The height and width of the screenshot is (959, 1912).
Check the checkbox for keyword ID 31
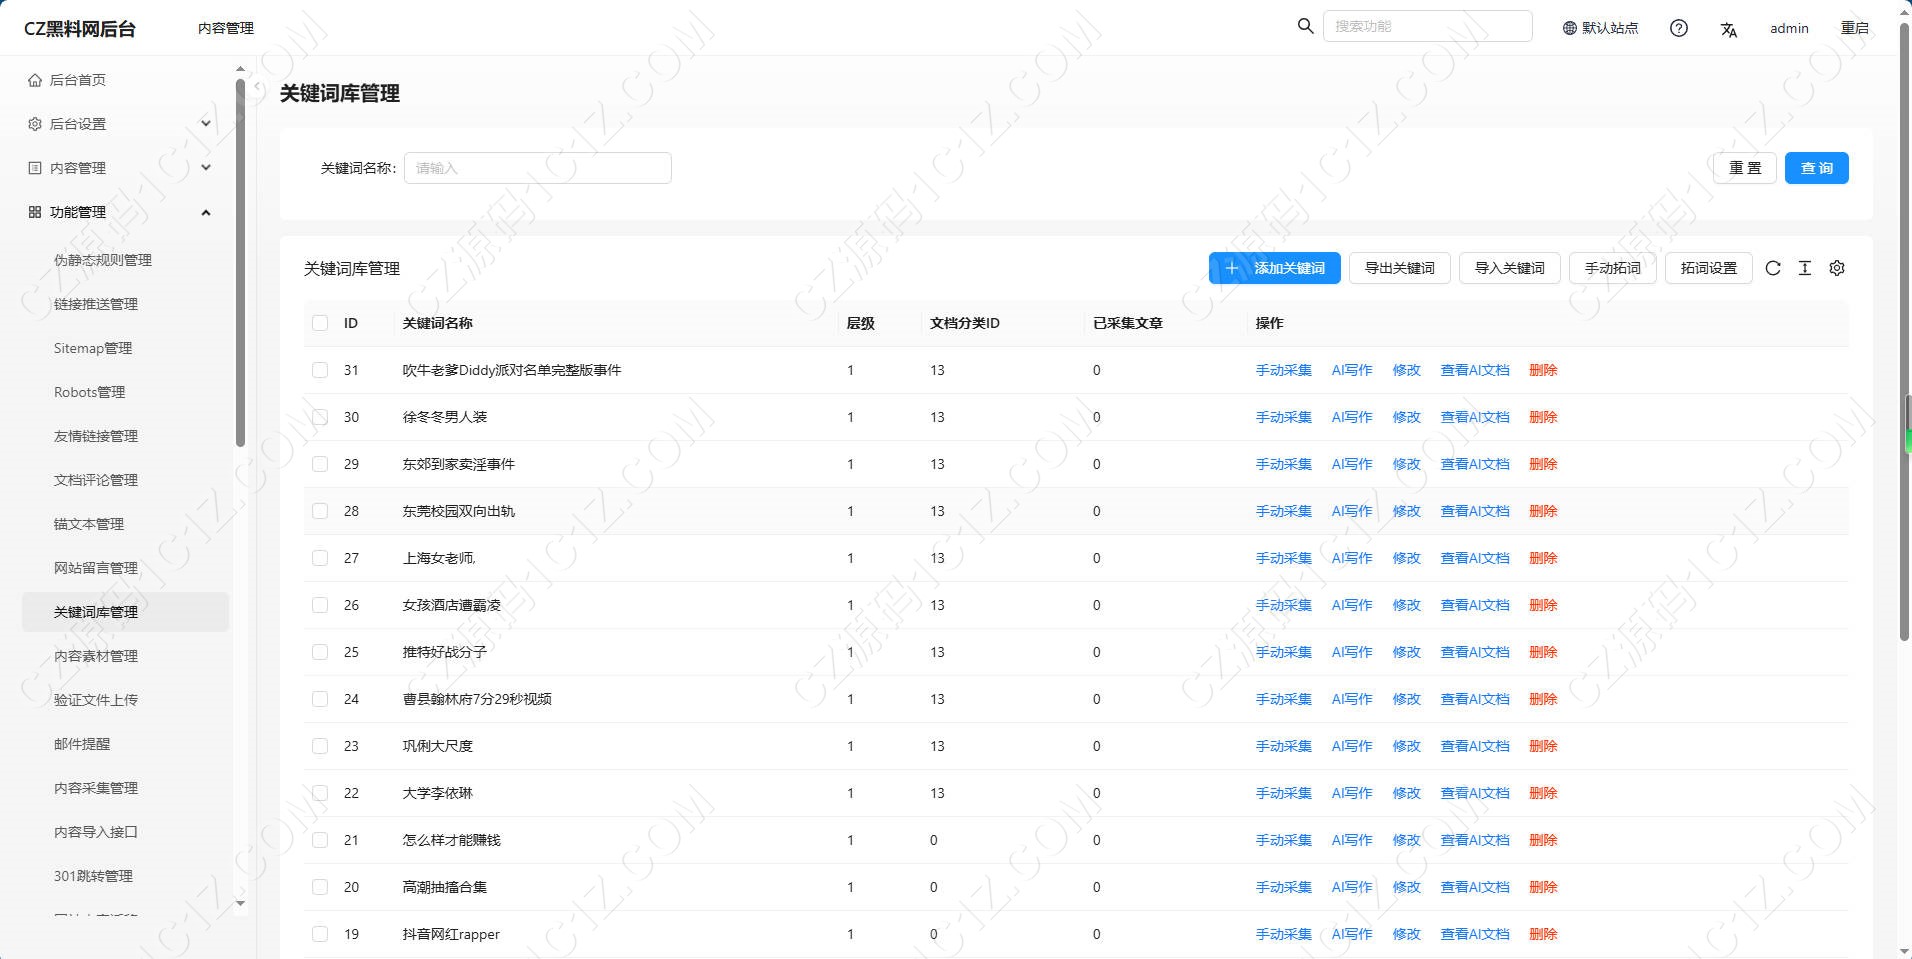tap(320, 370)
